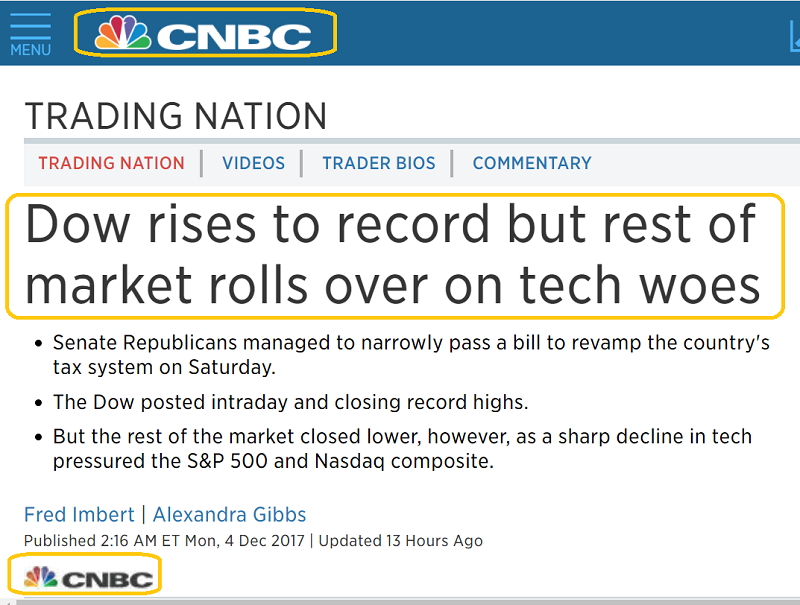
Task: Open the "Dow rises to record" headline
Action: [x=392, y=255]
